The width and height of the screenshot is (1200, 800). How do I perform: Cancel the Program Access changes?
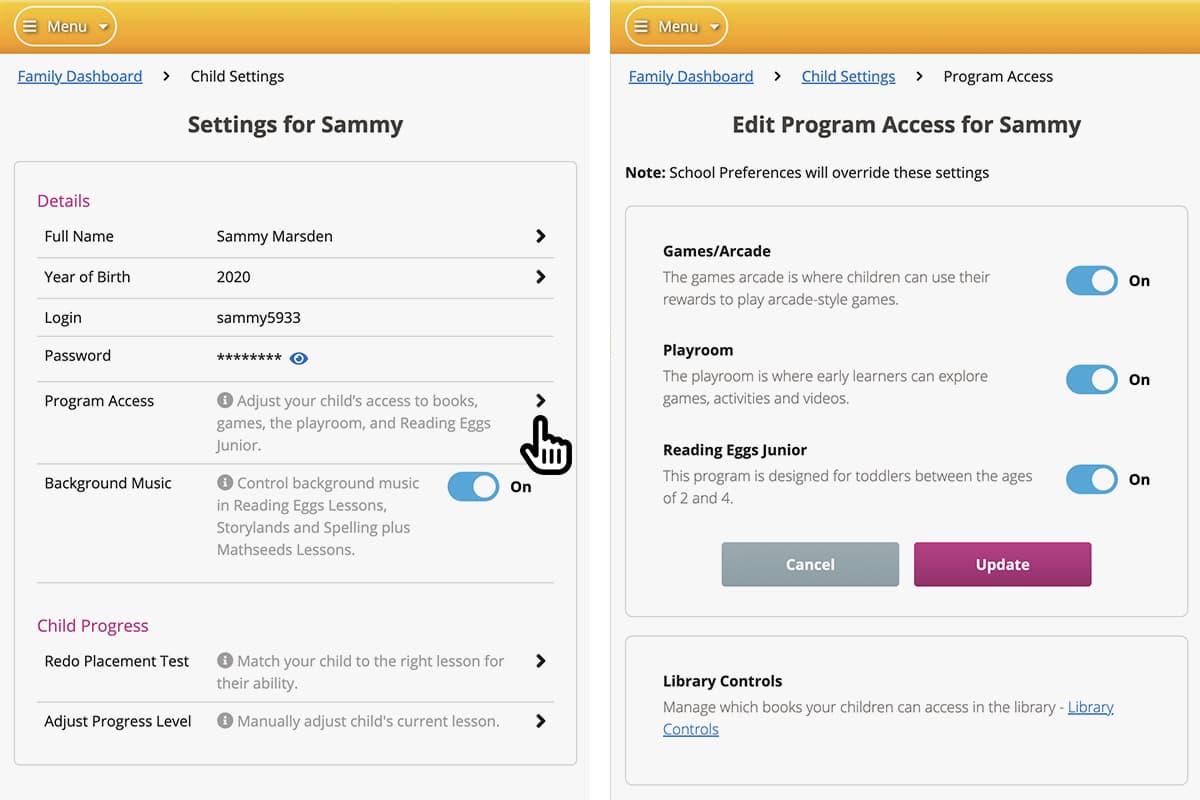pyautogui.click(x=810, y=564)
